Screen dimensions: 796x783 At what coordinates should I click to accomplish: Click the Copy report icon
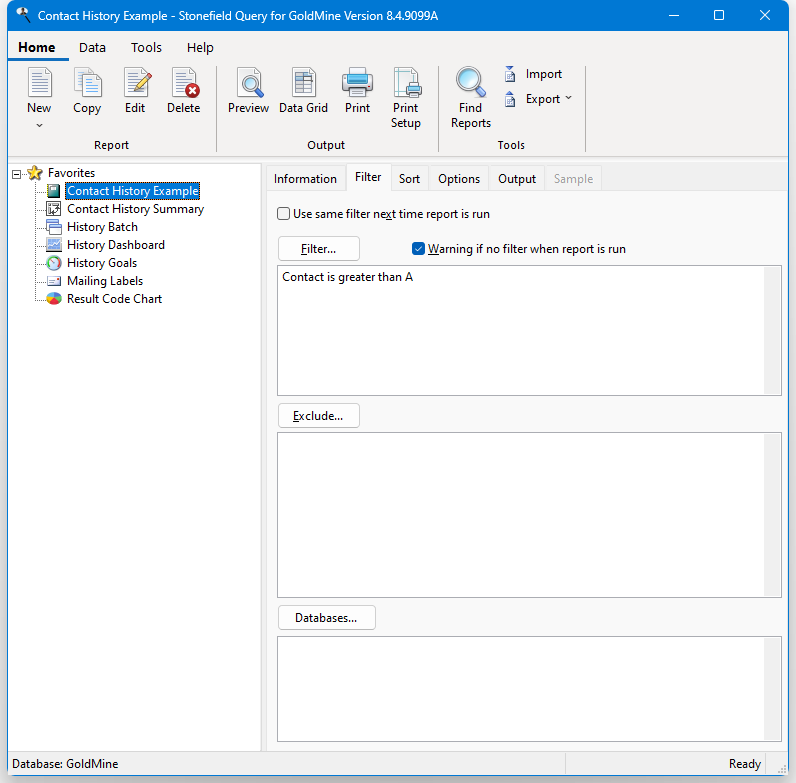tap(87, 83)
